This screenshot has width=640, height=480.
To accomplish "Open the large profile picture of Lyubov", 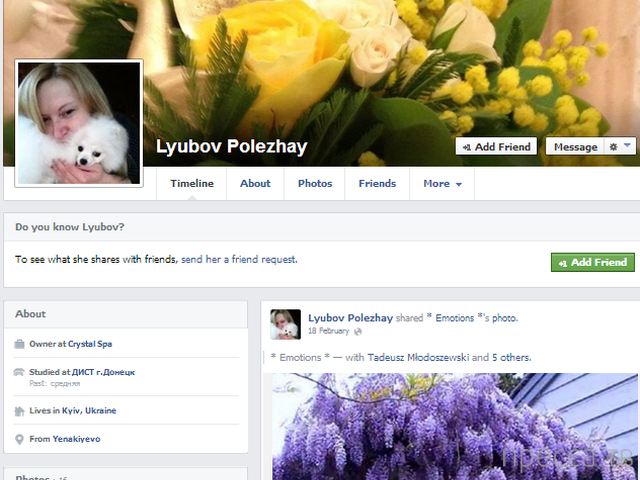I will click(x=79, y=123).
